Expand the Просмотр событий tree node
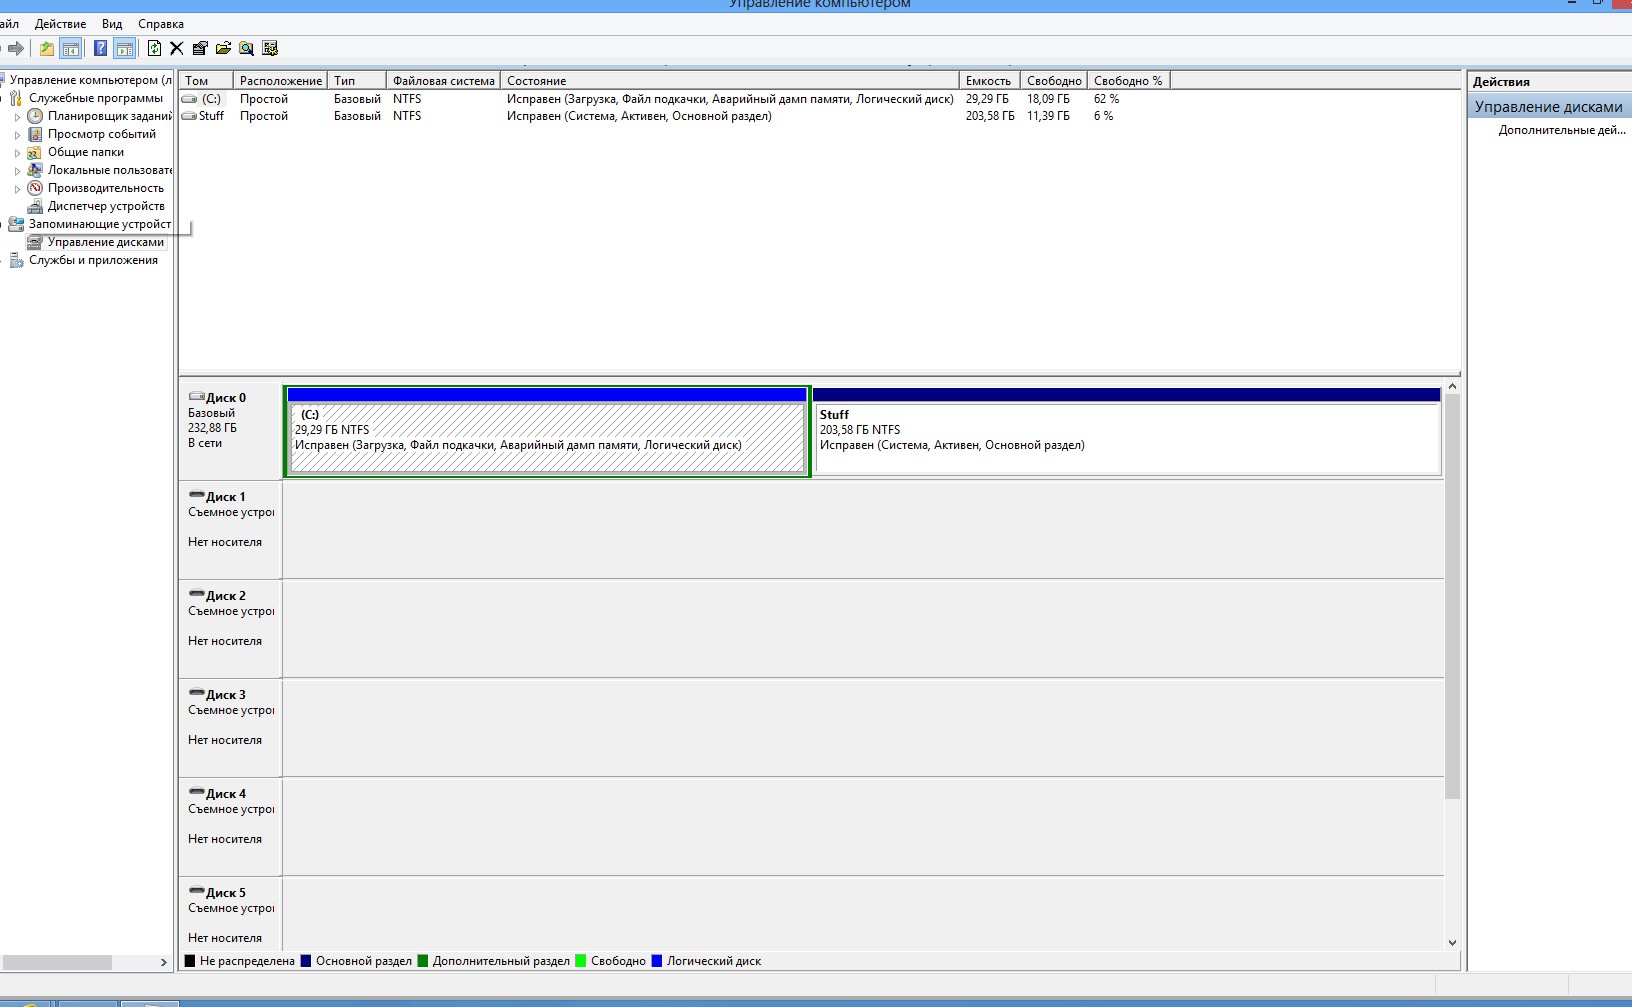This screenshot has height=1007, width=1632. tap(17, 135)
